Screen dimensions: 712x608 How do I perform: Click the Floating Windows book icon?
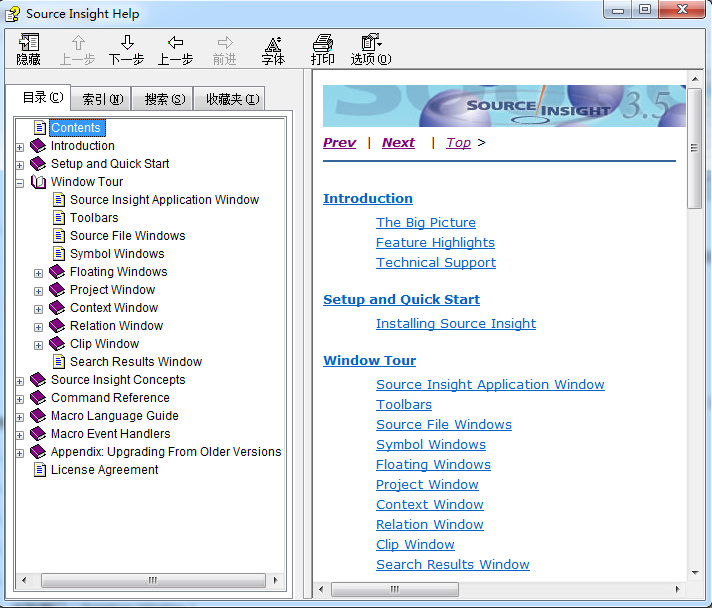[x=57, y=272]
